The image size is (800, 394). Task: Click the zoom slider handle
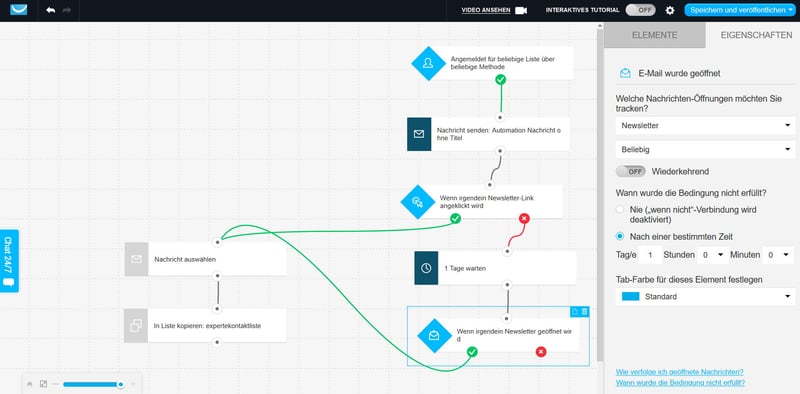(x=120, y=384)
